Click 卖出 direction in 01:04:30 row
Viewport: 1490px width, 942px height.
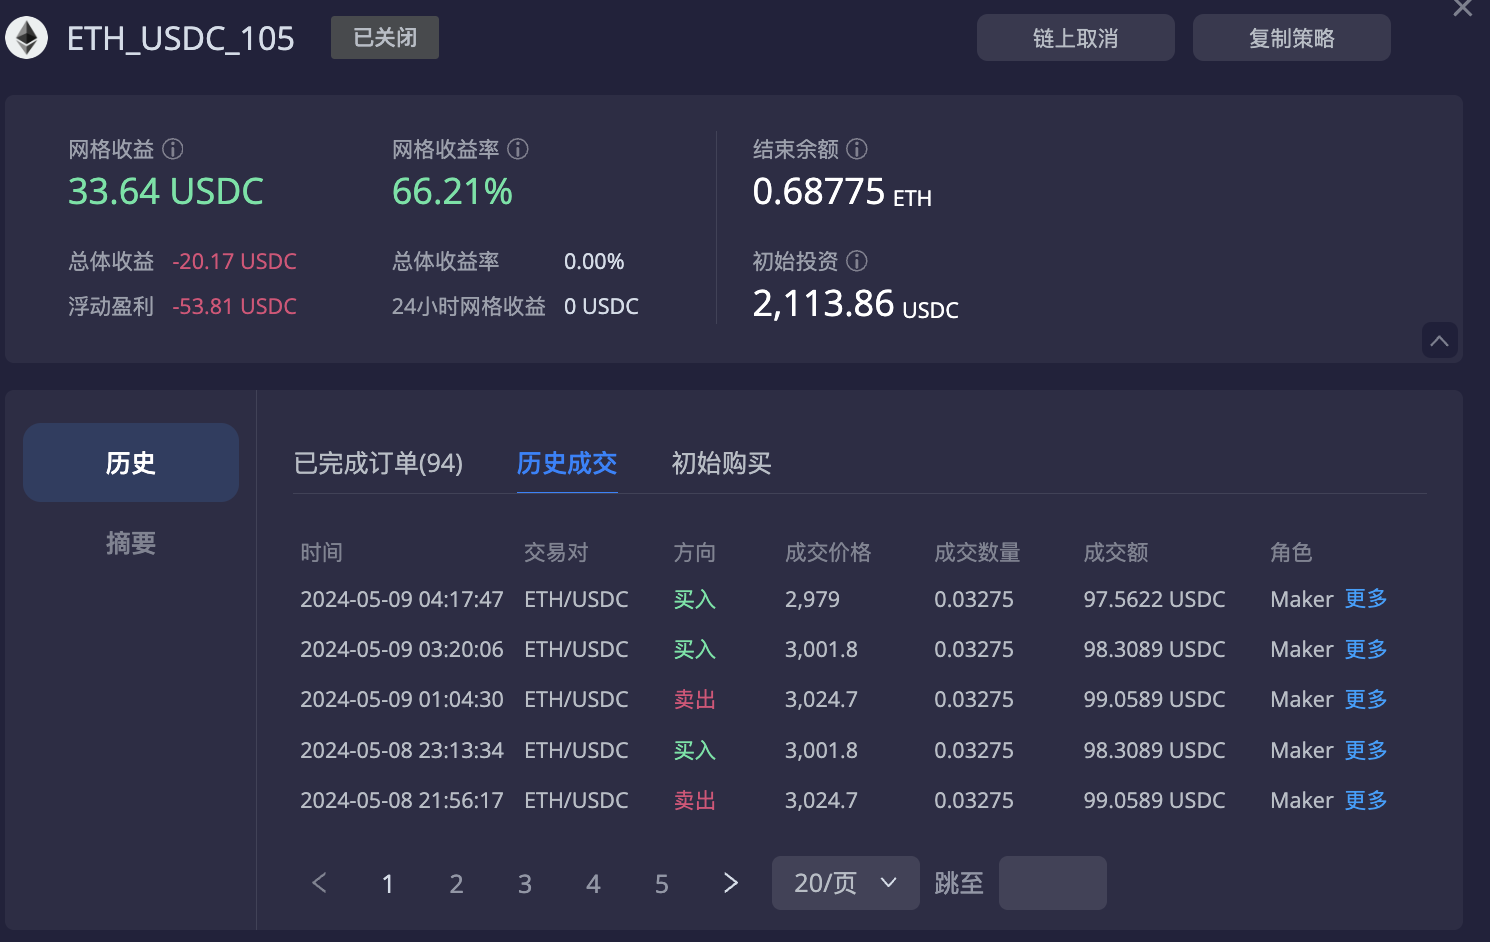click(695, 699)
